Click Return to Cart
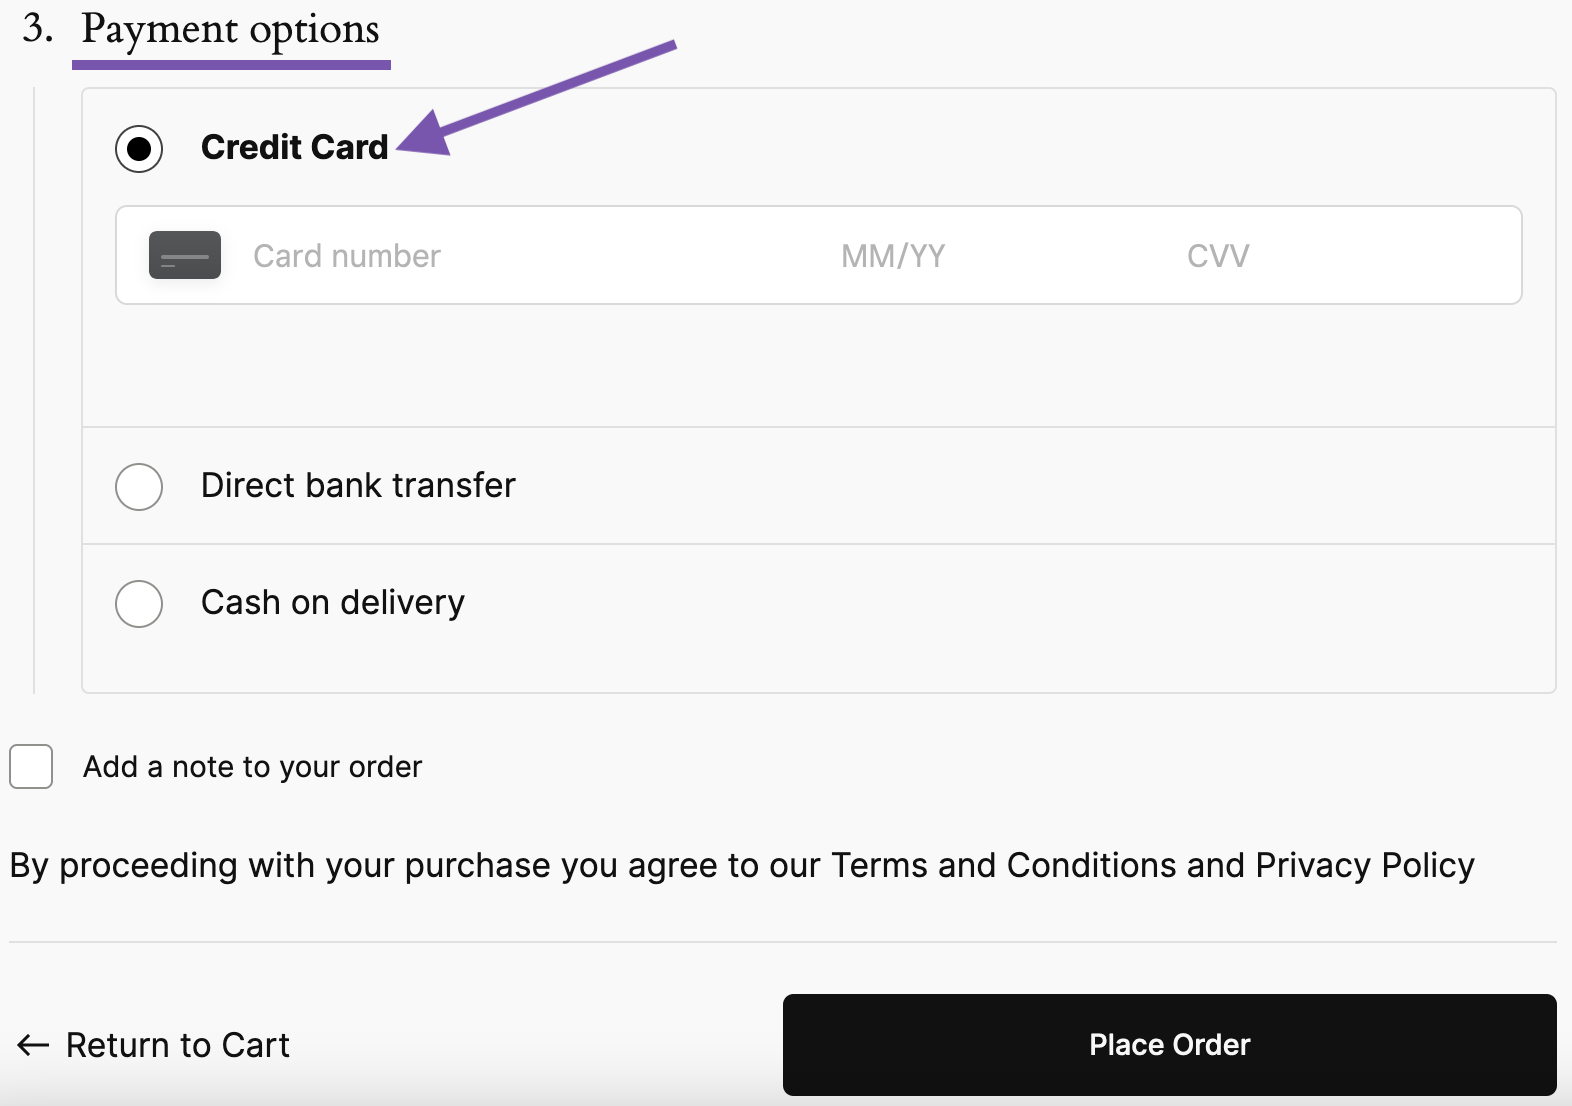Screen dimensions: 1572x1106 tap(177, 1045)
